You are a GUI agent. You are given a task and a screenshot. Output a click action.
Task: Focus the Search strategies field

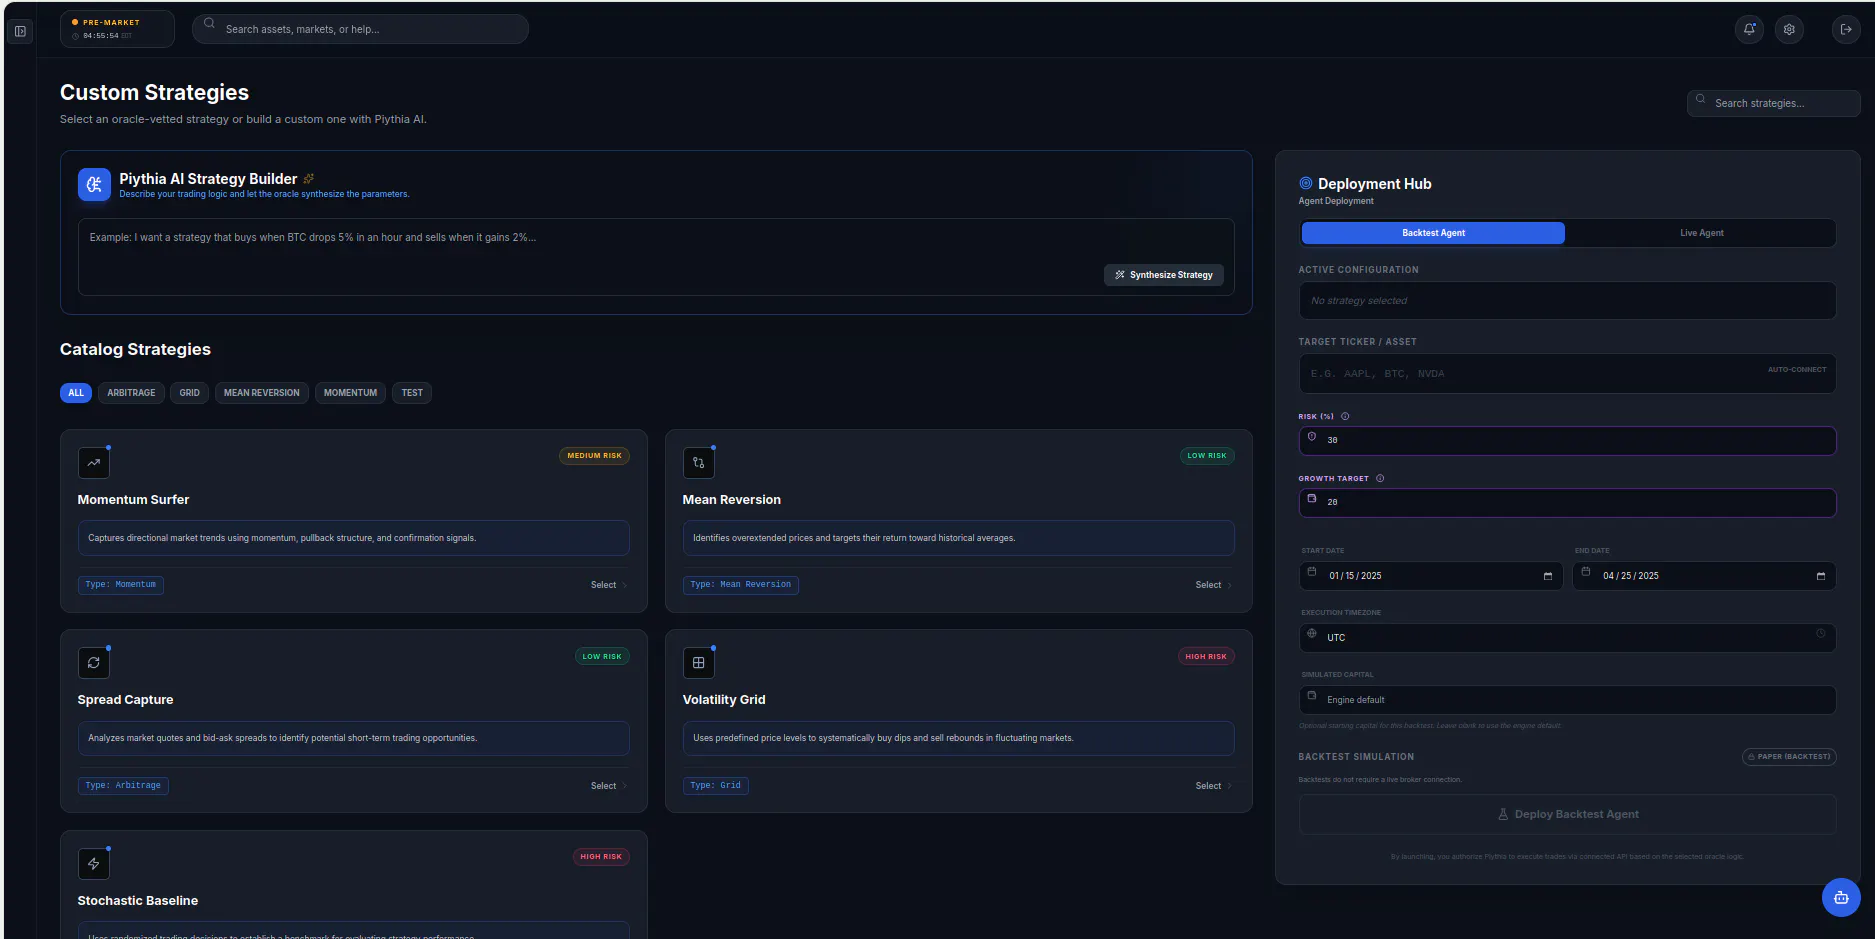(x=1773, y=103)
